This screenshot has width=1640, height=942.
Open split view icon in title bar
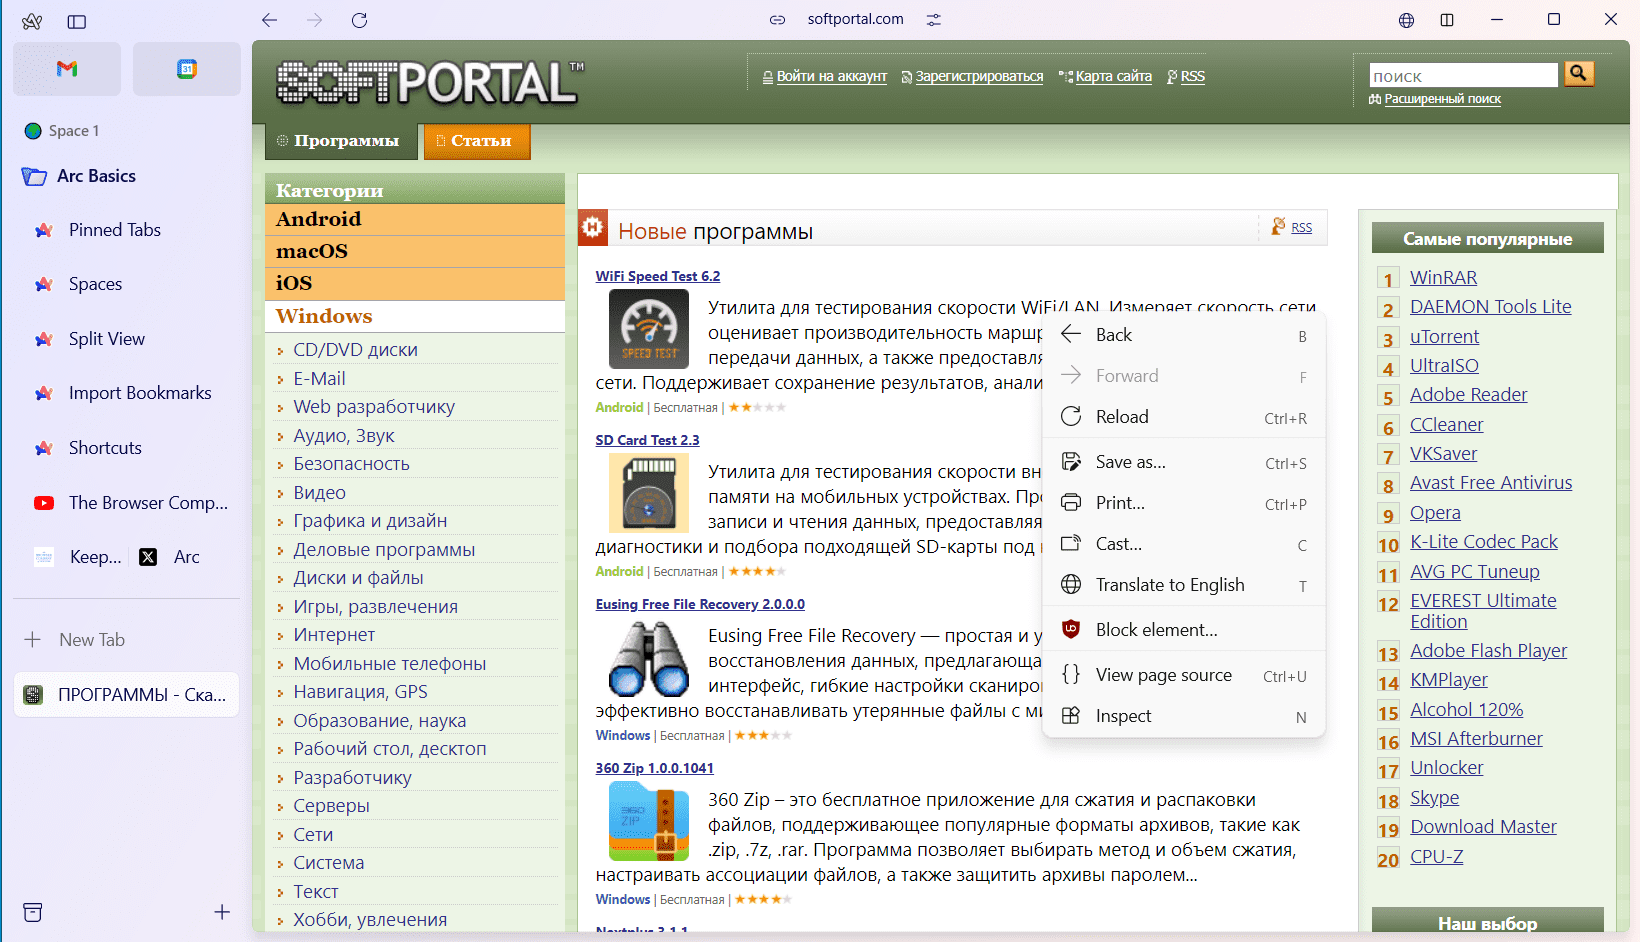[x=1447, y=20]
